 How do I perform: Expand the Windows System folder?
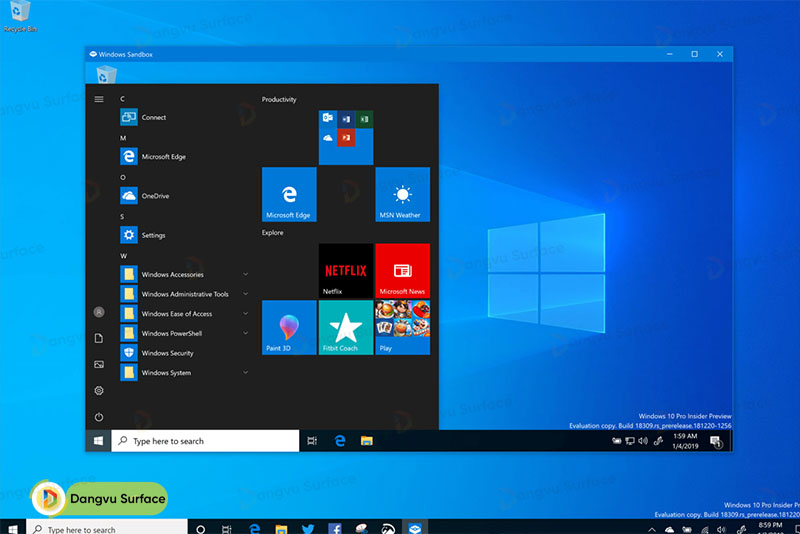tap(185, 372)
